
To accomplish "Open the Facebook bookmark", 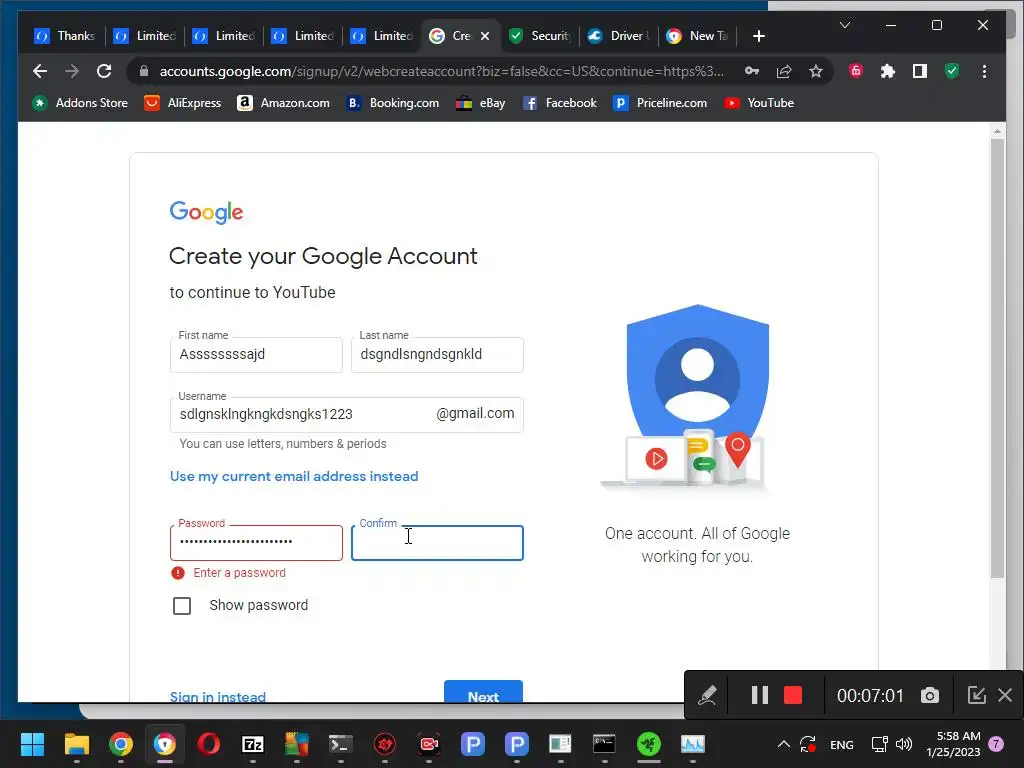I will 560,103.
